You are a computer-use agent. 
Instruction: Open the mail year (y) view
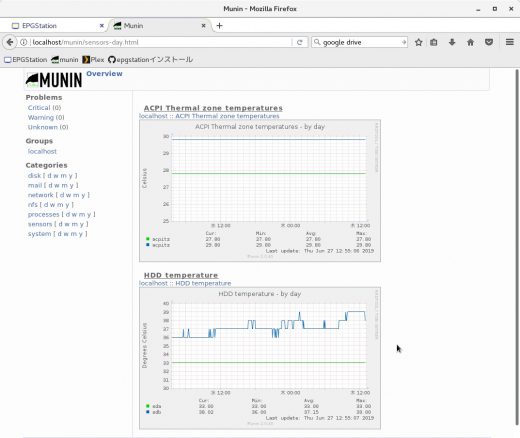coord(71,185)
